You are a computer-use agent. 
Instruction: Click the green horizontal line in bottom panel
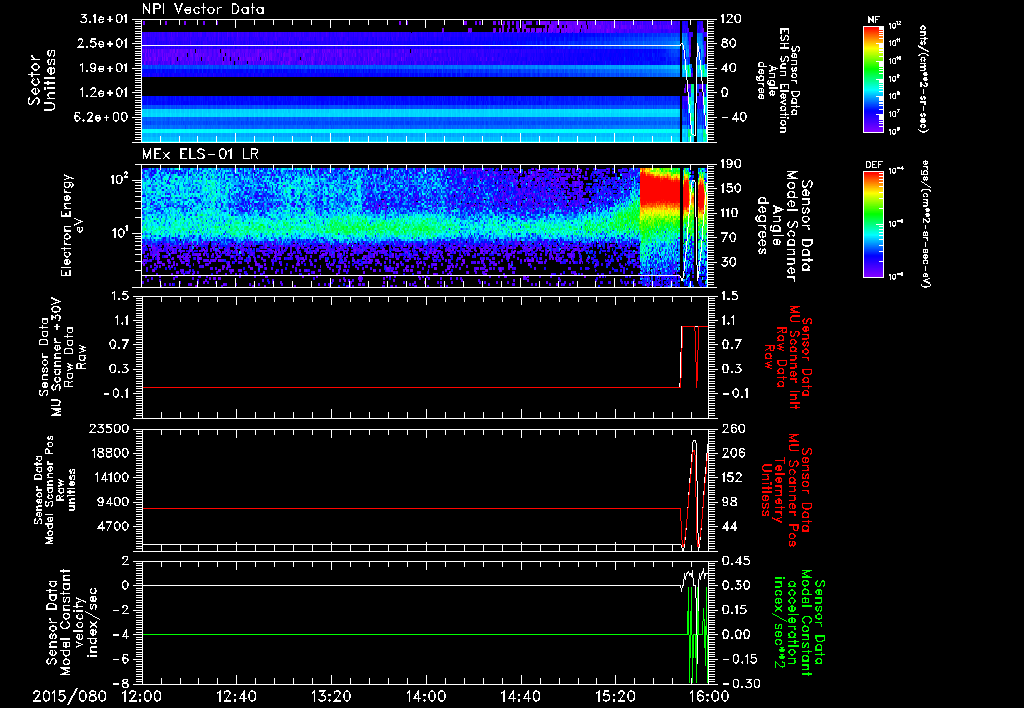point(400,635)
